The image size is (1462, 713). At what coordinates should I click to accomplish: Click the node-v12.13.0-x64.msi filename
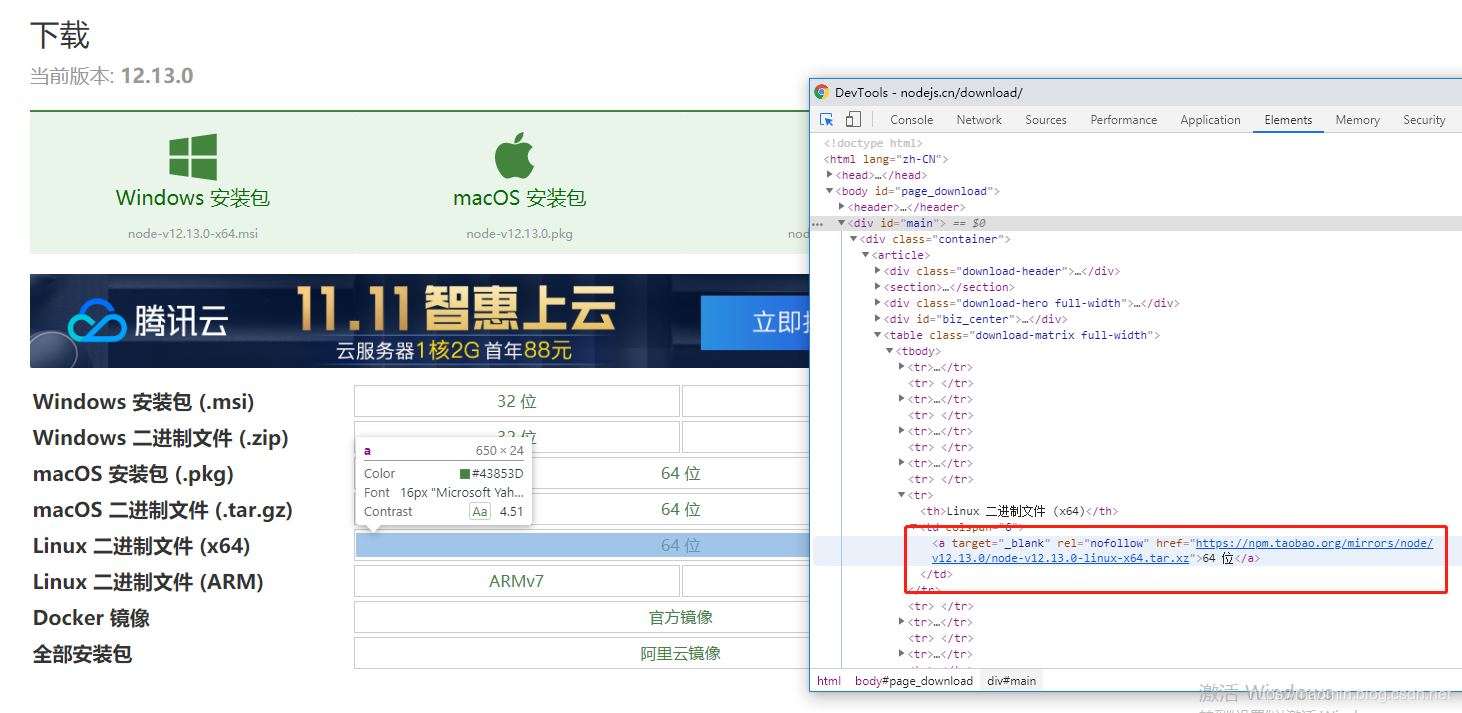coord(194,234)
